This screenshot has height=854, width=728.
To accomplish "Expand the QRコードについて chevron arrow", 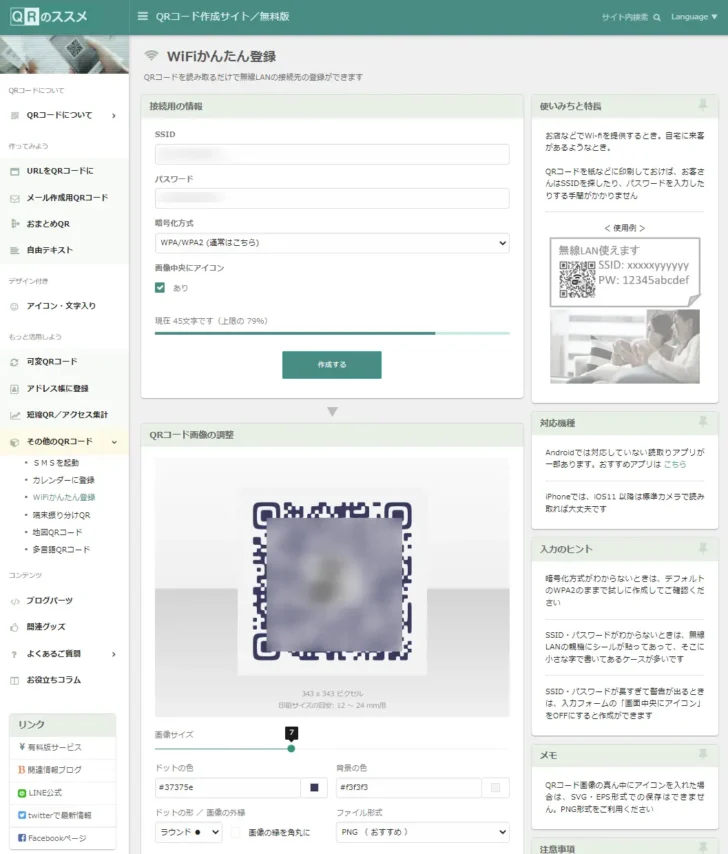I will [114, 115].
